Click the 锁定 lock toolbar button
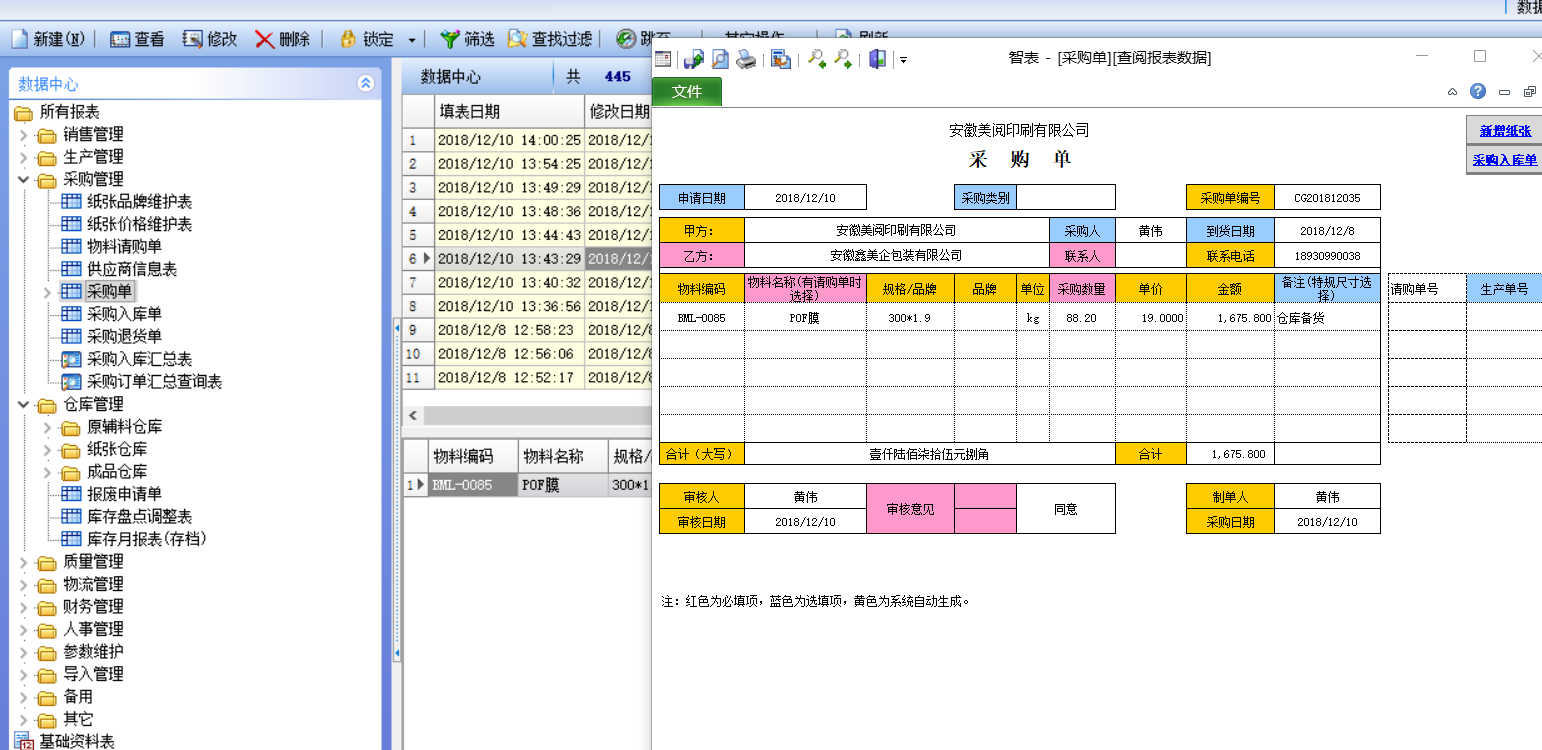The image size is (1542, 750). [367, 39]
